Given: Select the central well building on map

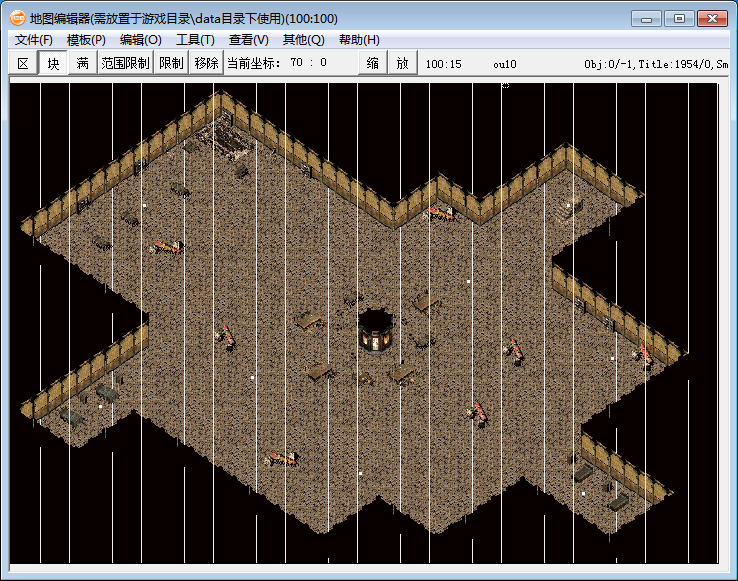Looking at the screenshot, I should (375, 331).
